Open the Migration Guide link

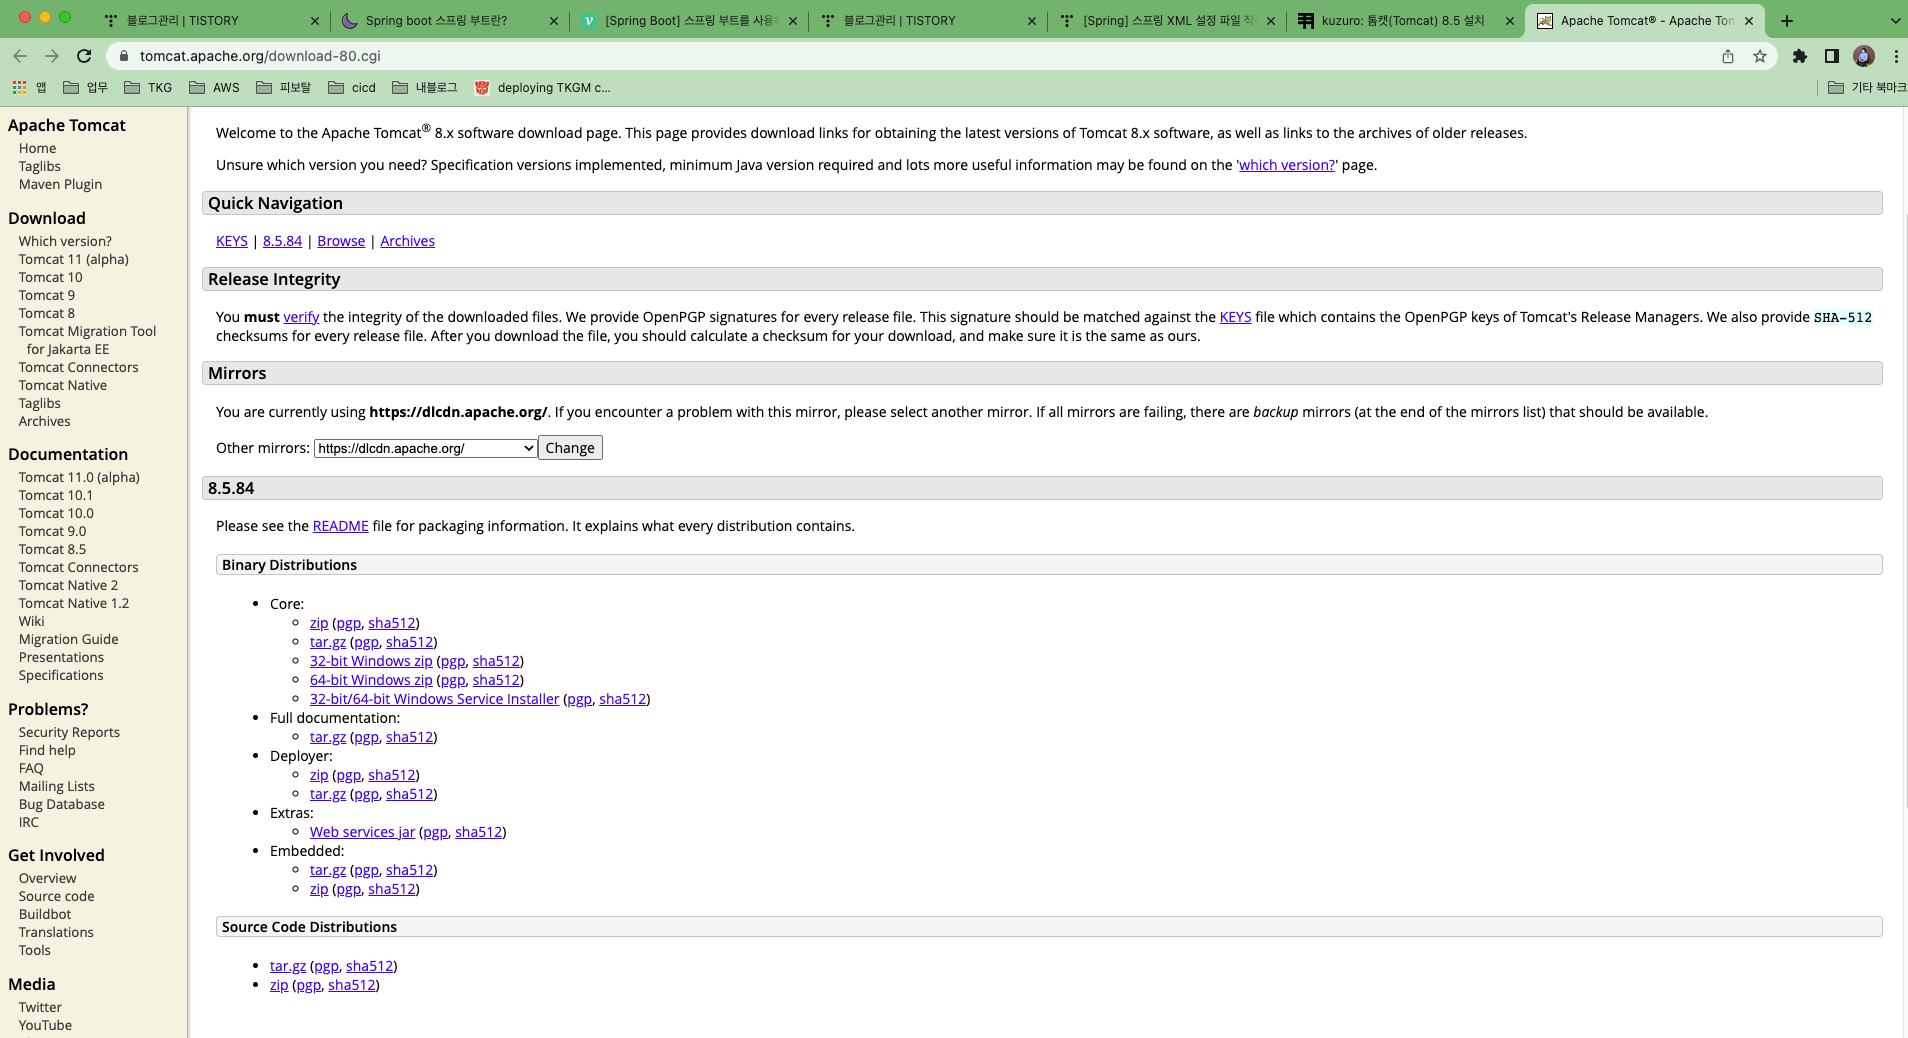point(69,639)
